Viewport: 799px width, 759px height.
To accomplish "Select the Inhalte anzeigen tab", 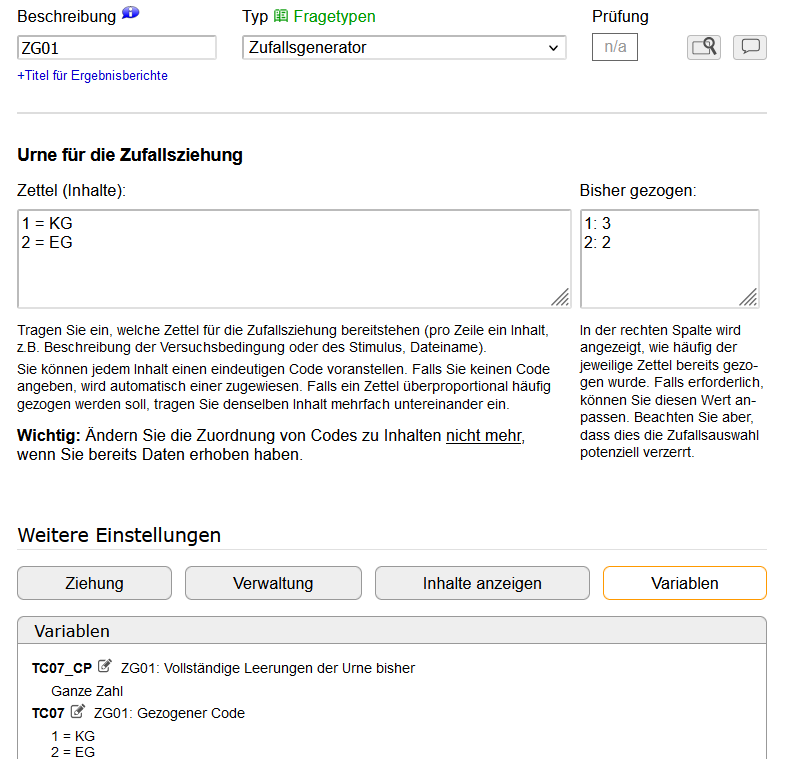I will (482, 583).
